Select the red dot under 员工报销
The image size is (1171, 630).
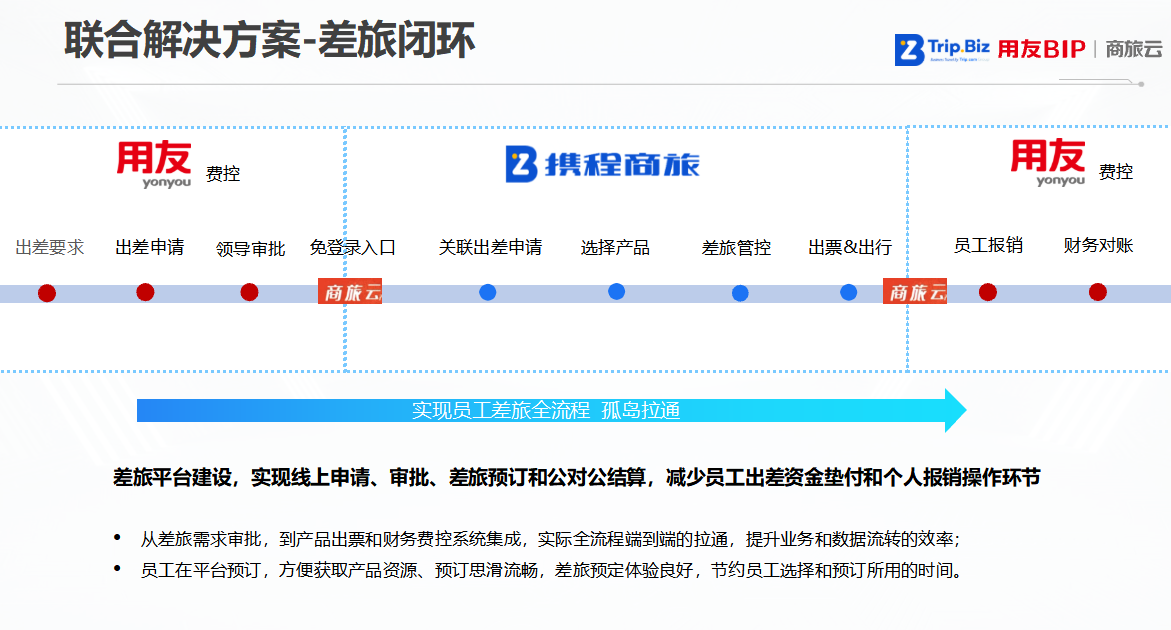coord(988,293)
